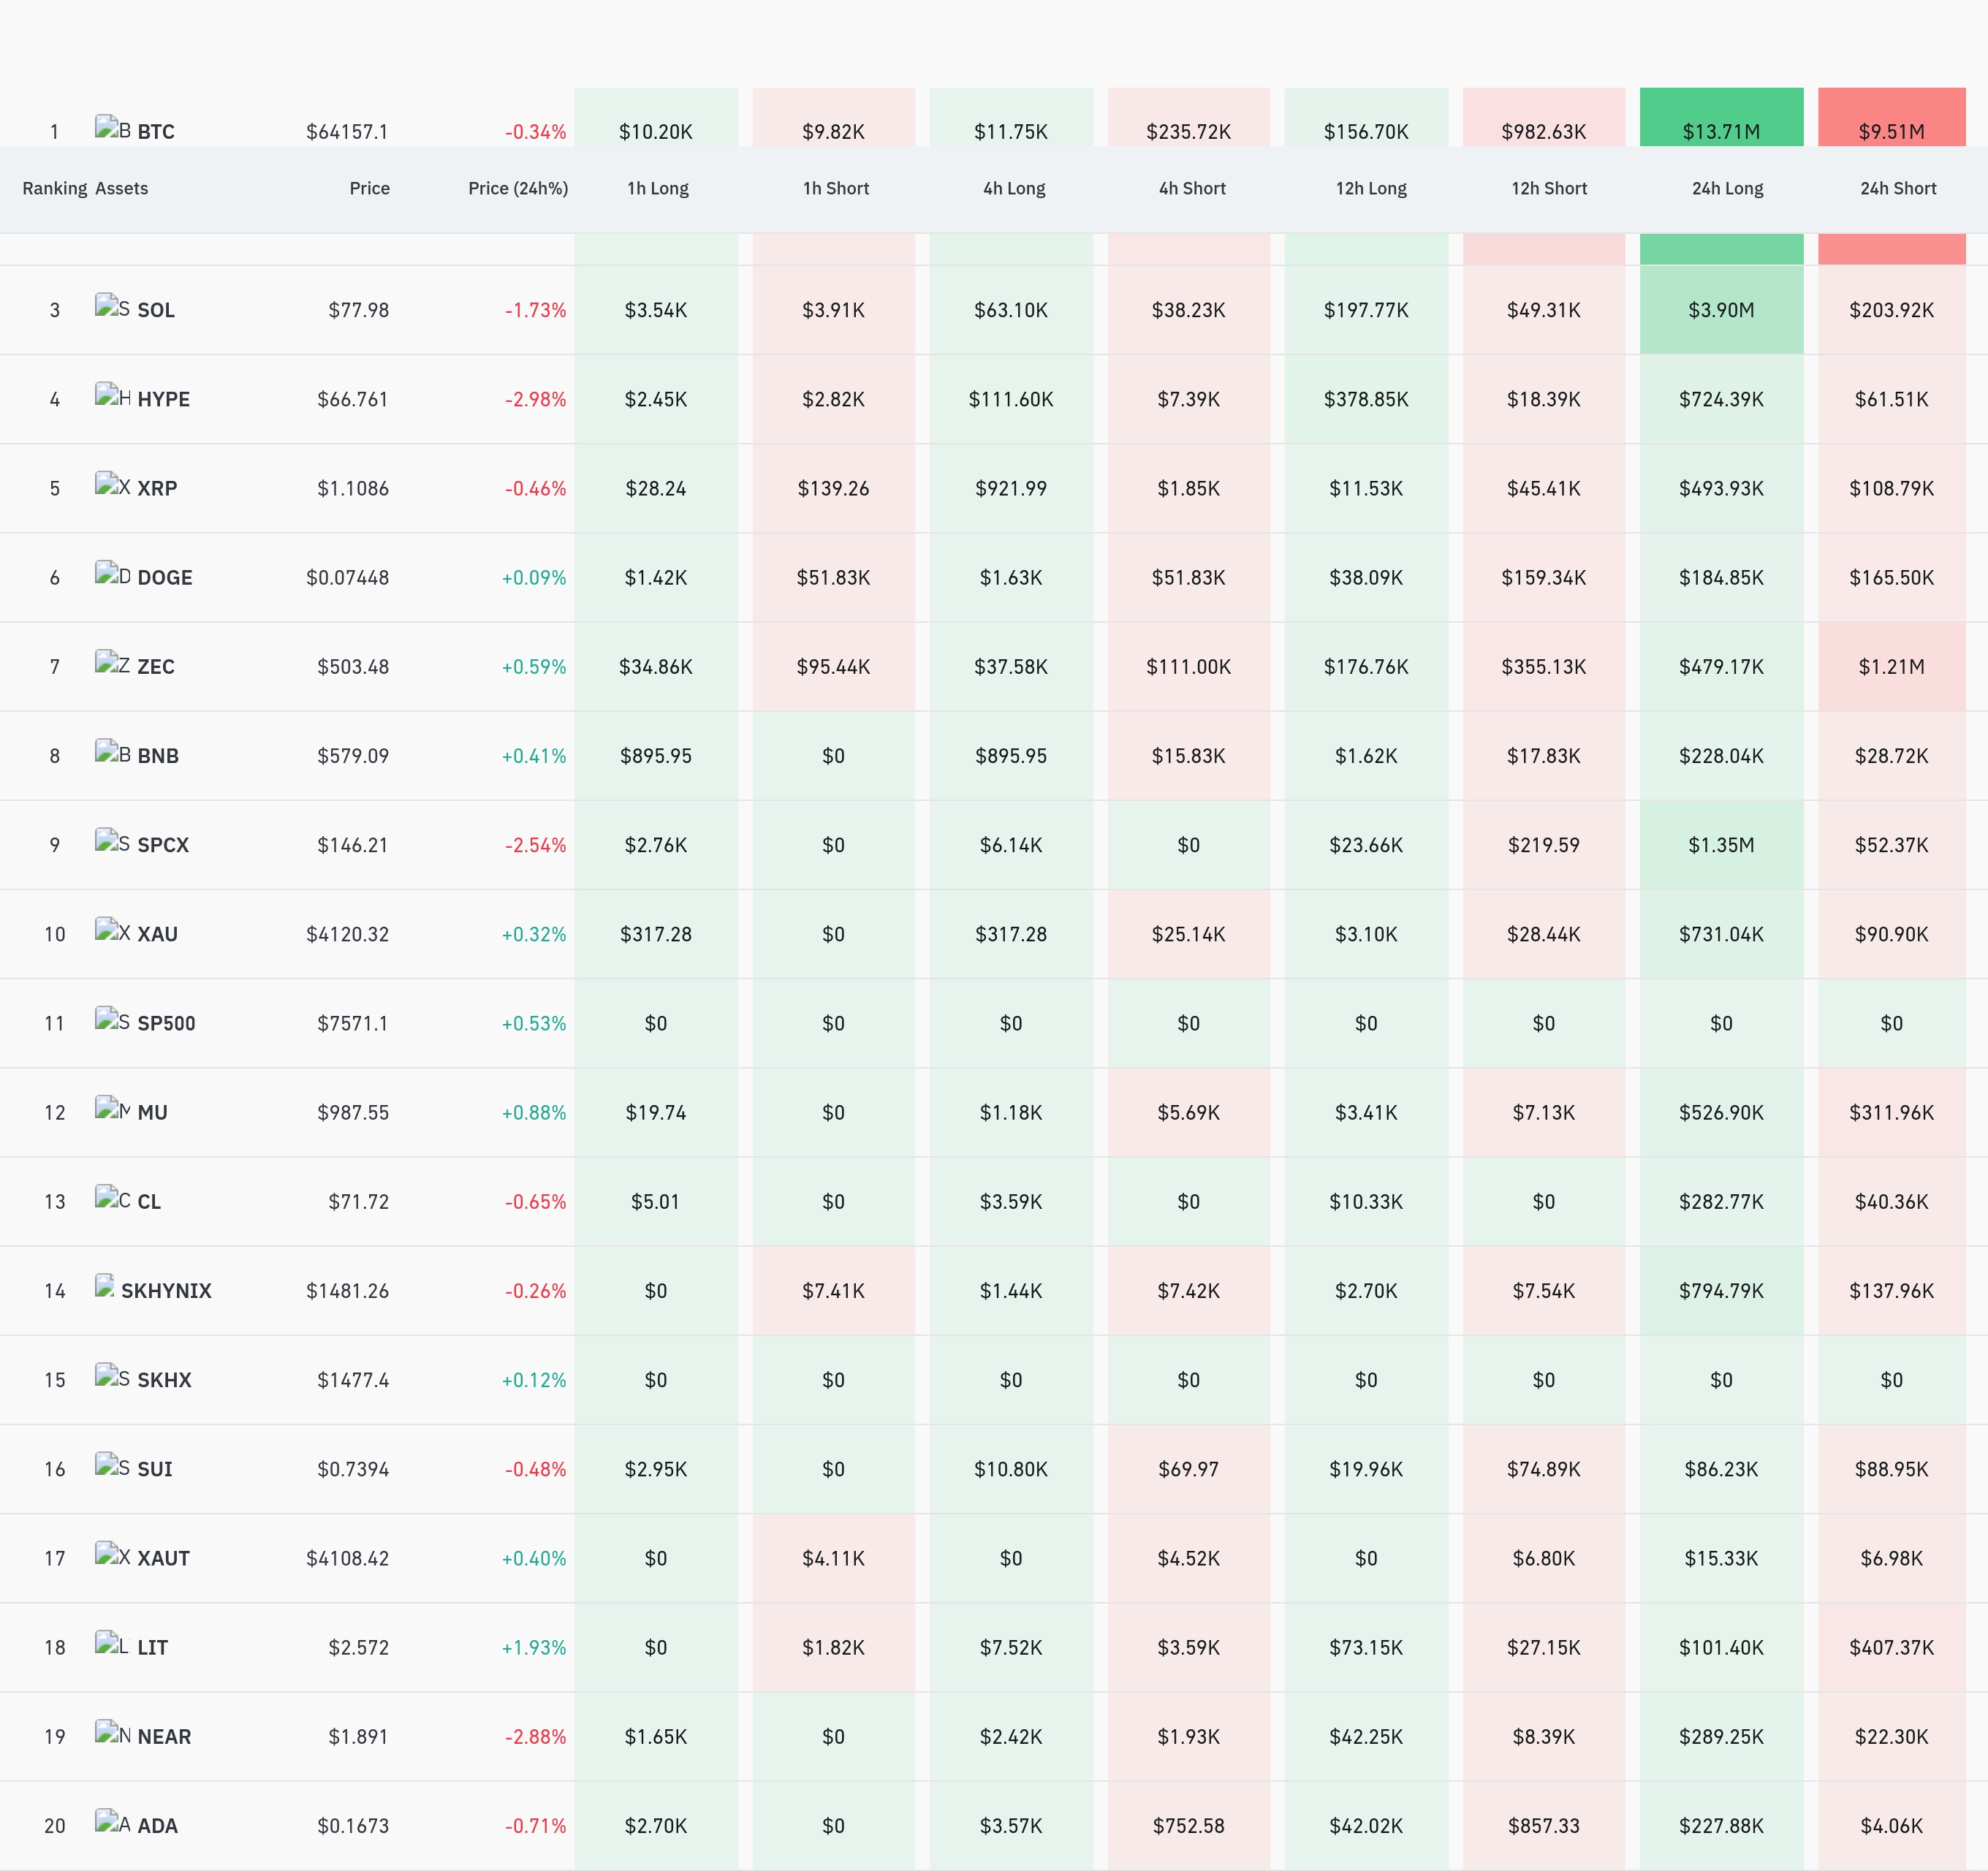The image size is (1988, 1871).
Task: Sort by Ranking column header
Action: pyautogui.click(x=55, y=188)
